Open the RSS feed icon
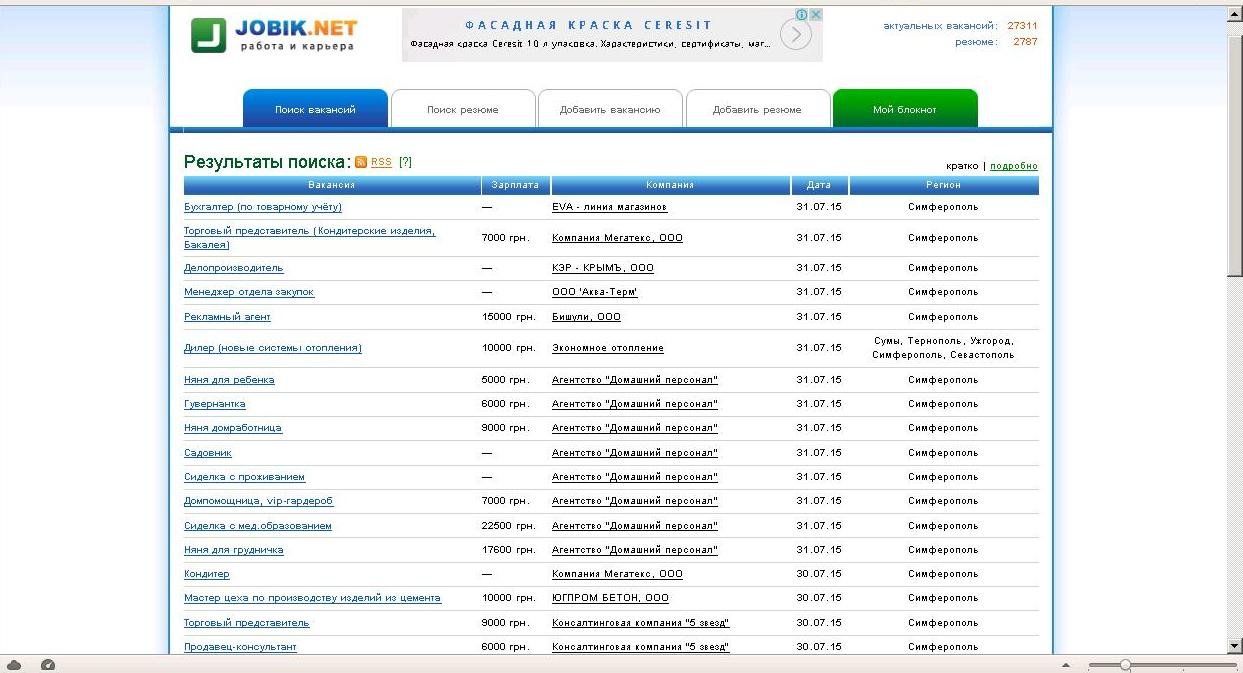This screenshot has width=1243, height=673. coord(361,162)
